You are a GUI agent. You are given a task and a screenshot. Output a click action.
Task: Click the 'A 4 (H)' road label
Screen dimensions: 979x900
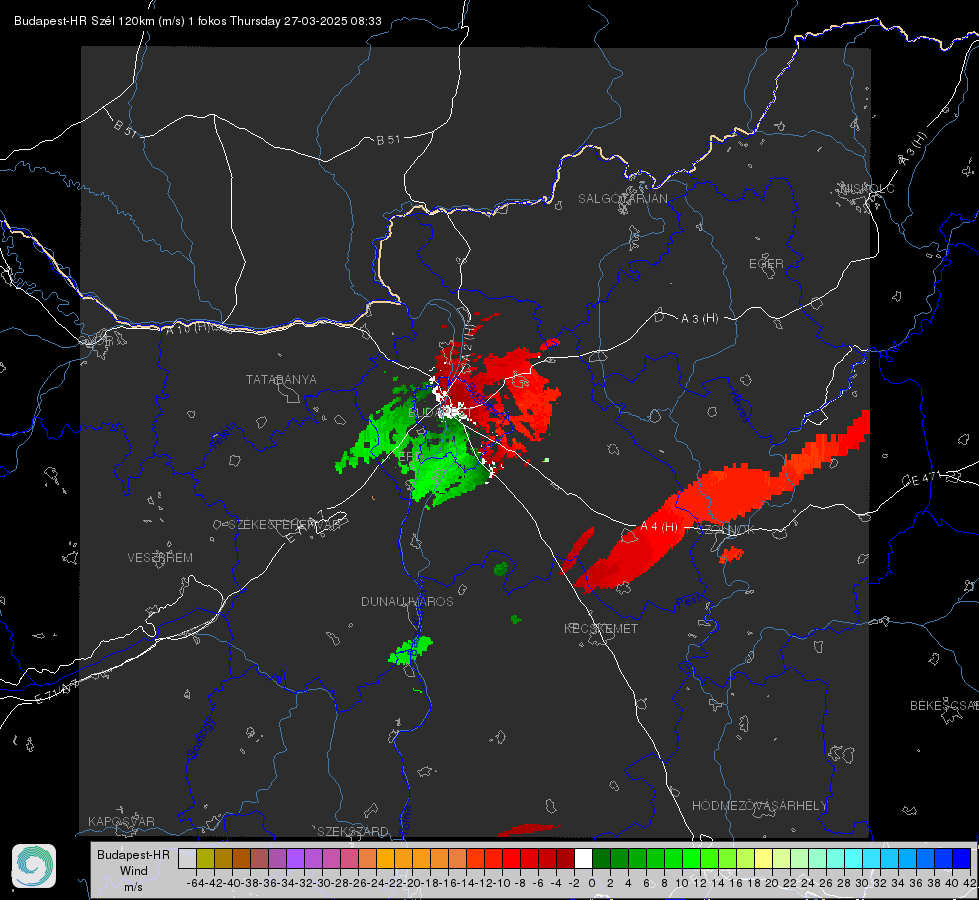point(659,527)
